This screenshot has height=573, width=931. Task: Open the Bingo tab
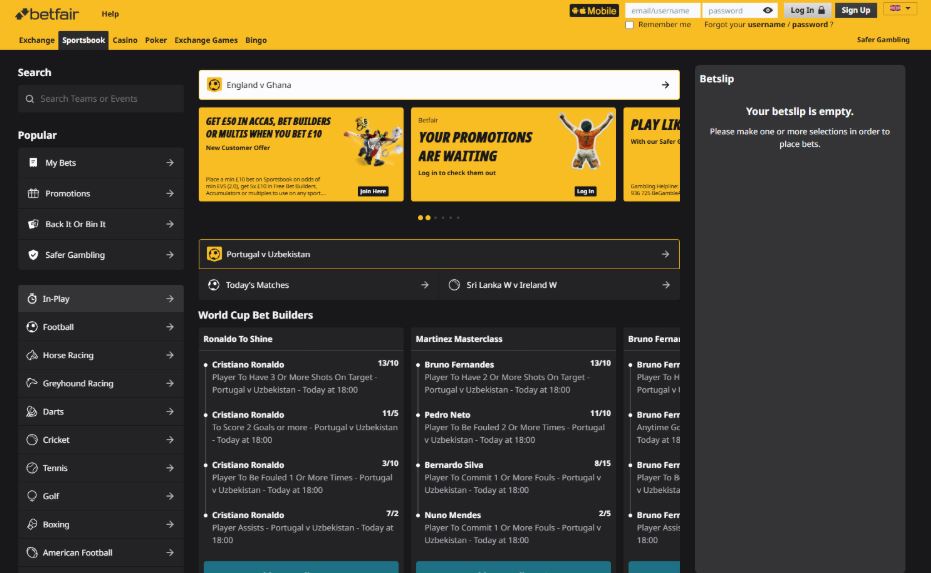pos(256,40)
